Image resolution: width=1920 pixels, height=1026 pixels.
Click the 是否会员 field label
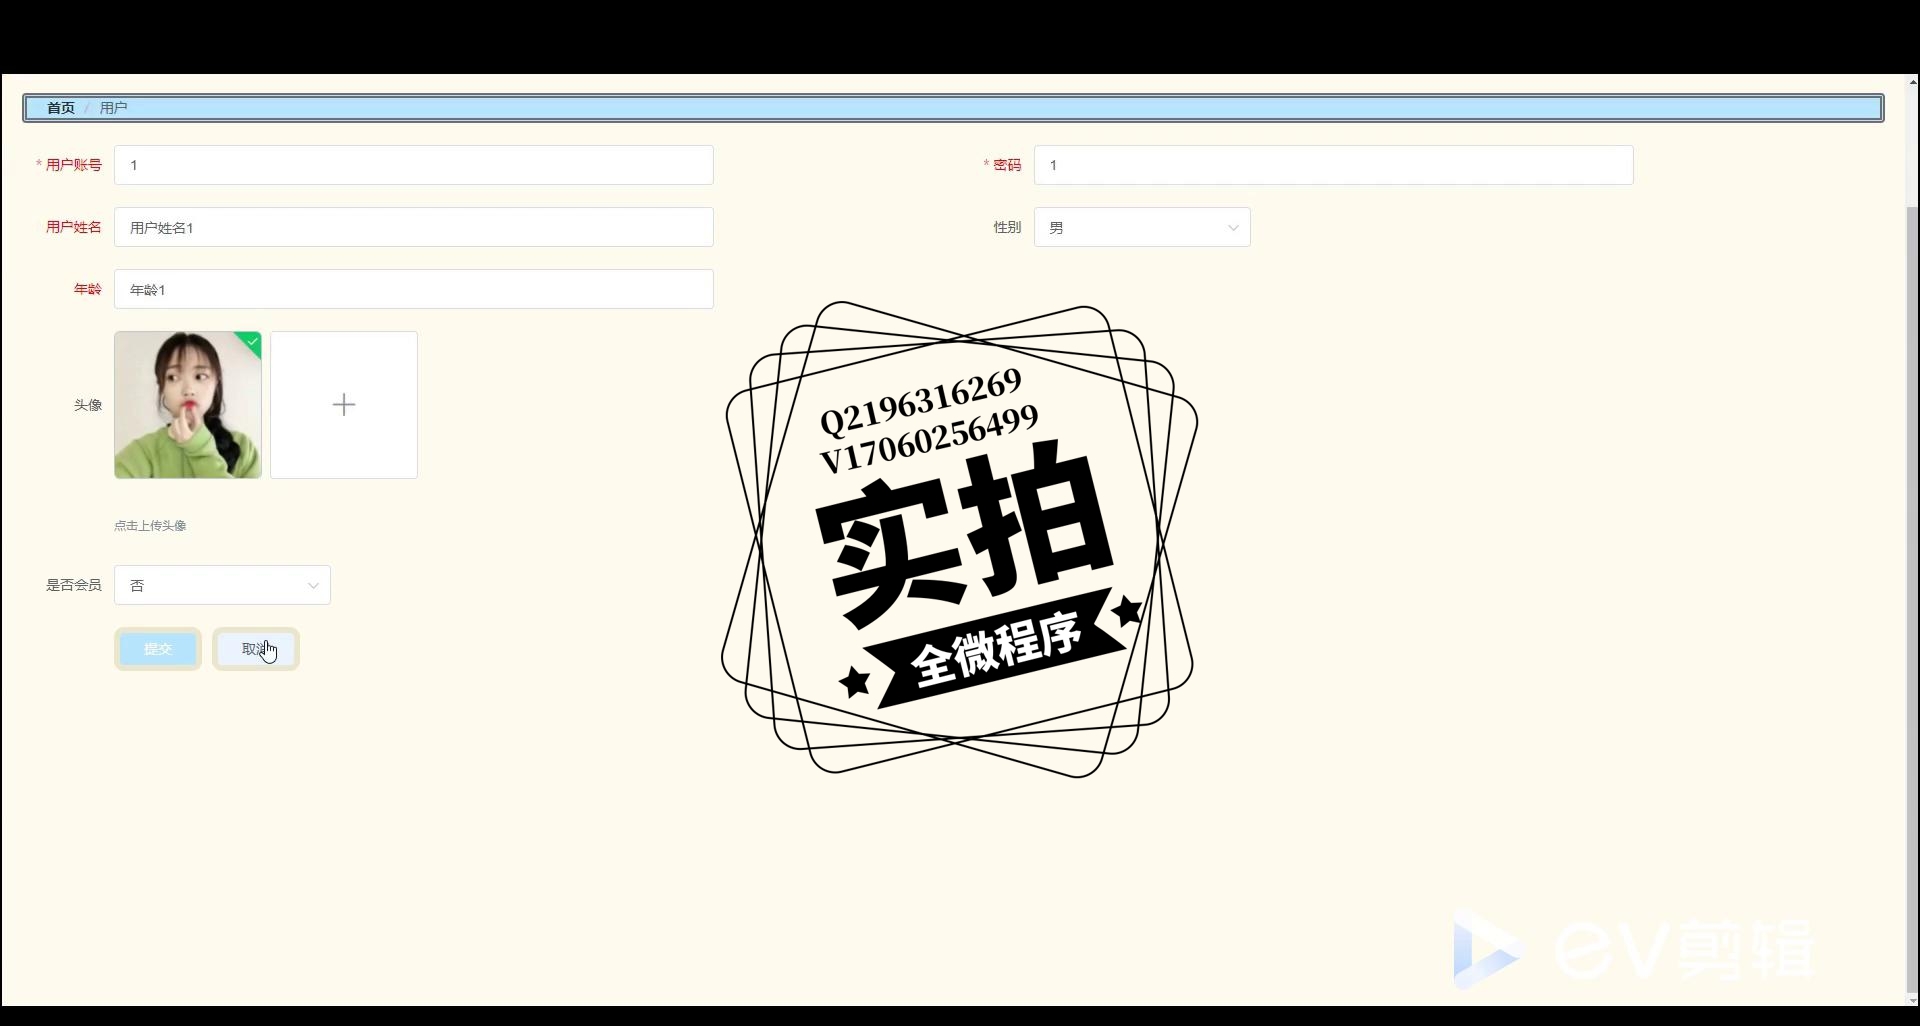[x=73, y=585]
